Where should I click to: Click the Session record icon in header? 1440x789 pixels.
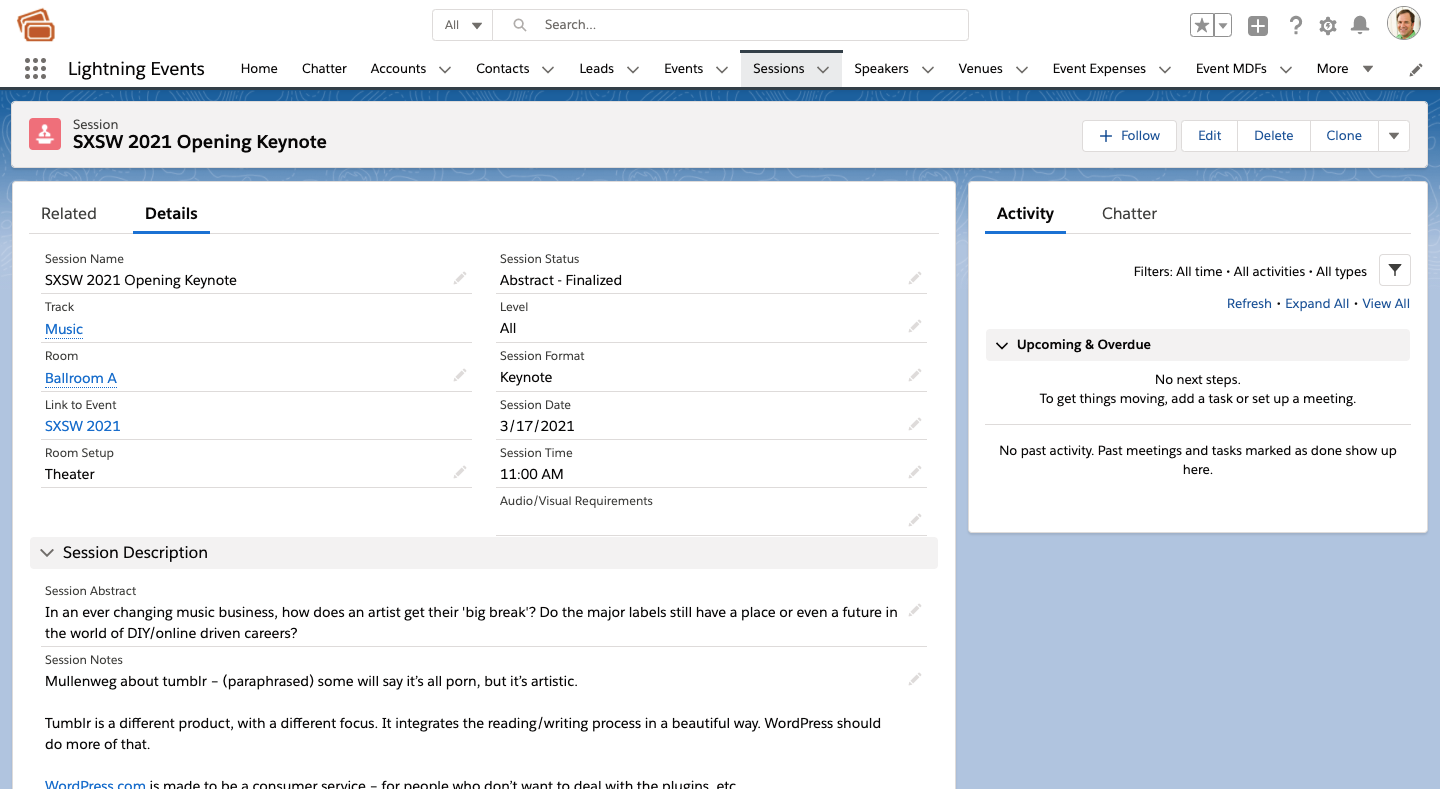tap(44, 134)
